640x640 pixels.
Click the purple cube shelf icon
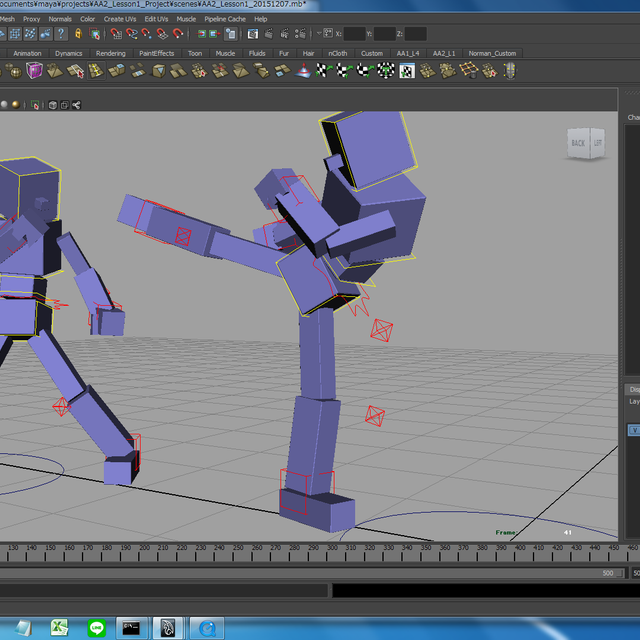35,70
